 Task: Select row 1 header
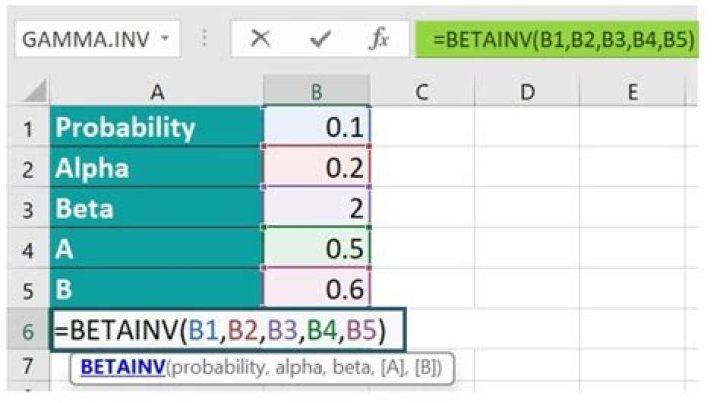(x=28, y=128)
